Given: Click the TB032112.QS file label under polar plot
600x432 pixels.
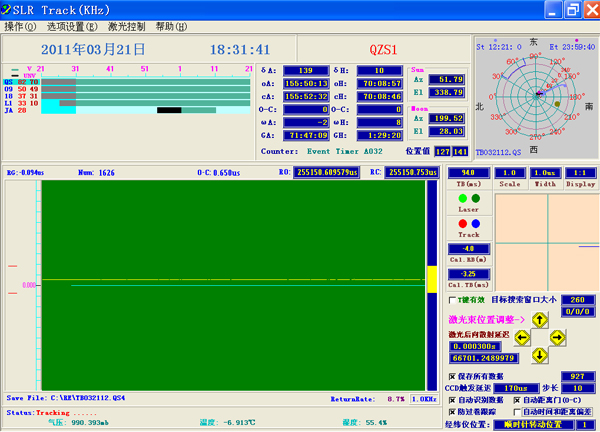Looking at the screenshot, I should pyautogui.click(x=498, y=152).
